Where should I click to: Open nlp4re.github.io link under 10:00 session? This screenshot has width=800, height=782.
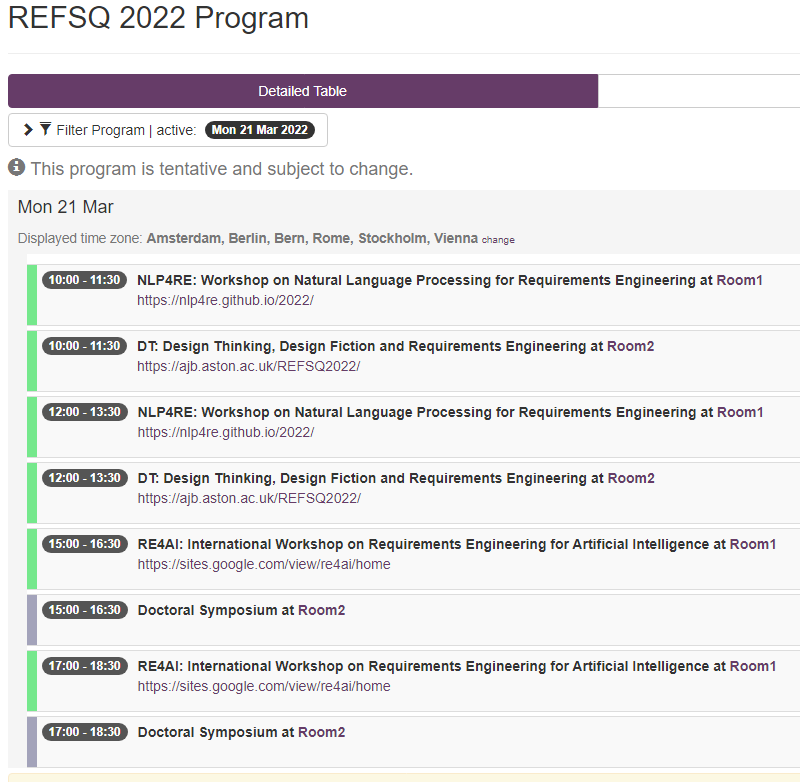pos(226,300)
